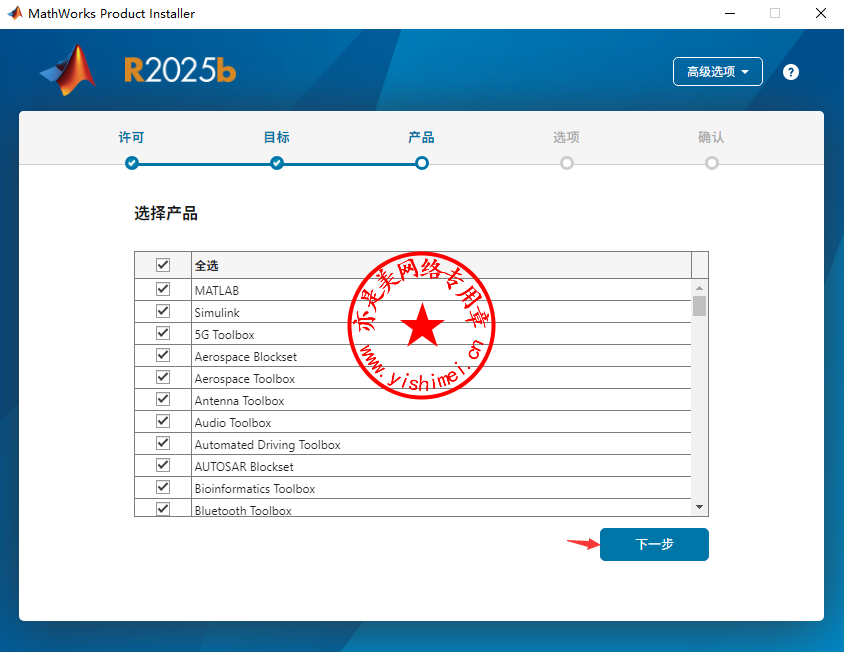Click the 目标 step label

[x=277, y=138]
